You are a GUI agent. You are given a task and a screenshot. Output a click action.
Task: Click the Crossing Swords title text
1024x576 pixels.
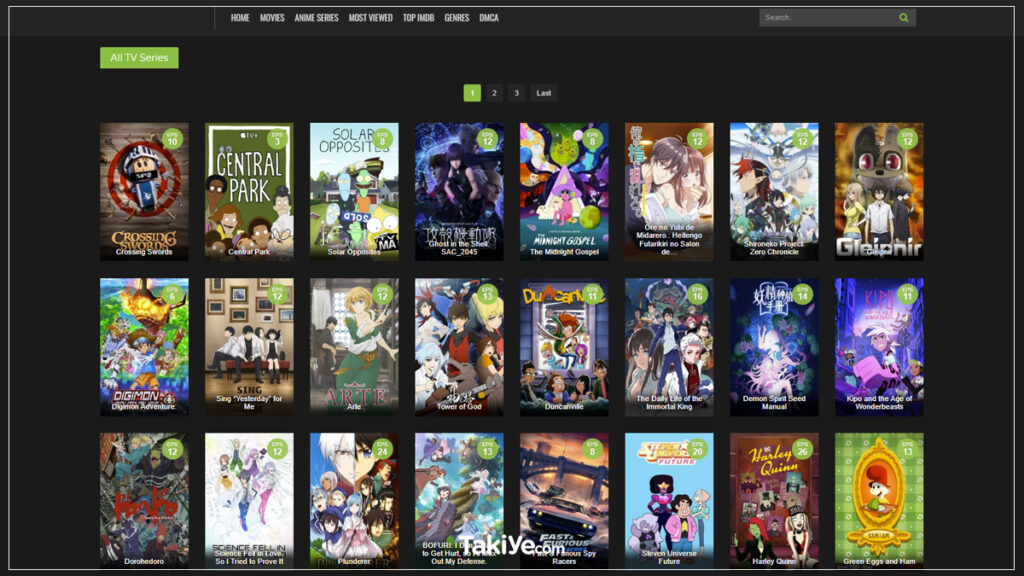click(144, 252)
